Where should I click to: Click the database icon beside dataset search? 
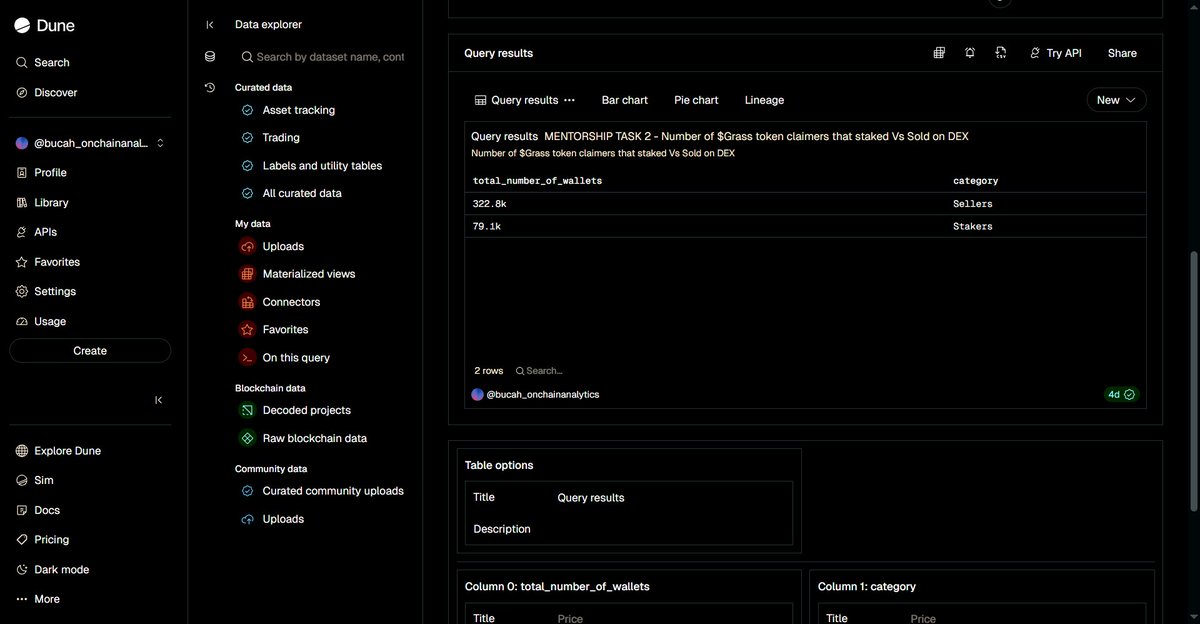pyautogui.click(x=210, y=57)
